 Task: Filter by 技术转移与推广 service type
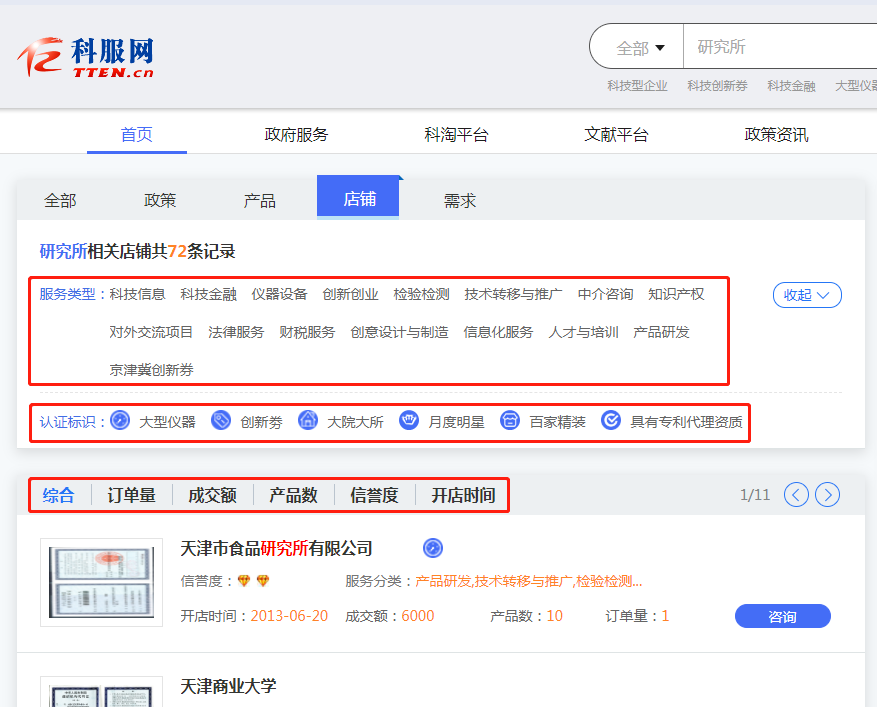[513, 294]
